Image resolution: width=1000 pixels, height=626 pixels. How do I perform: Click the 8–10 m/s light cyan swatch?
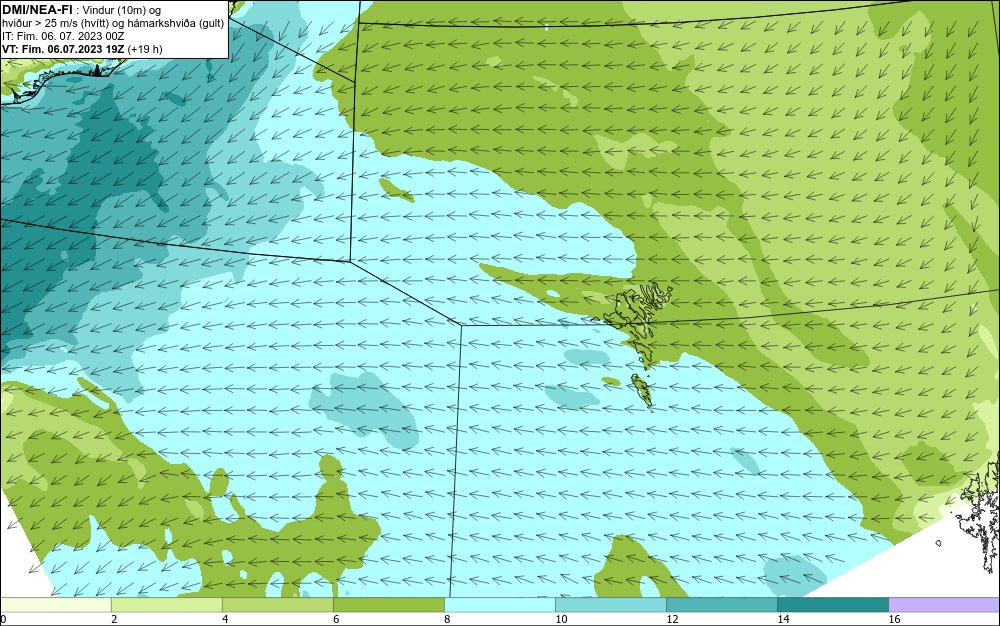point(500,605)
